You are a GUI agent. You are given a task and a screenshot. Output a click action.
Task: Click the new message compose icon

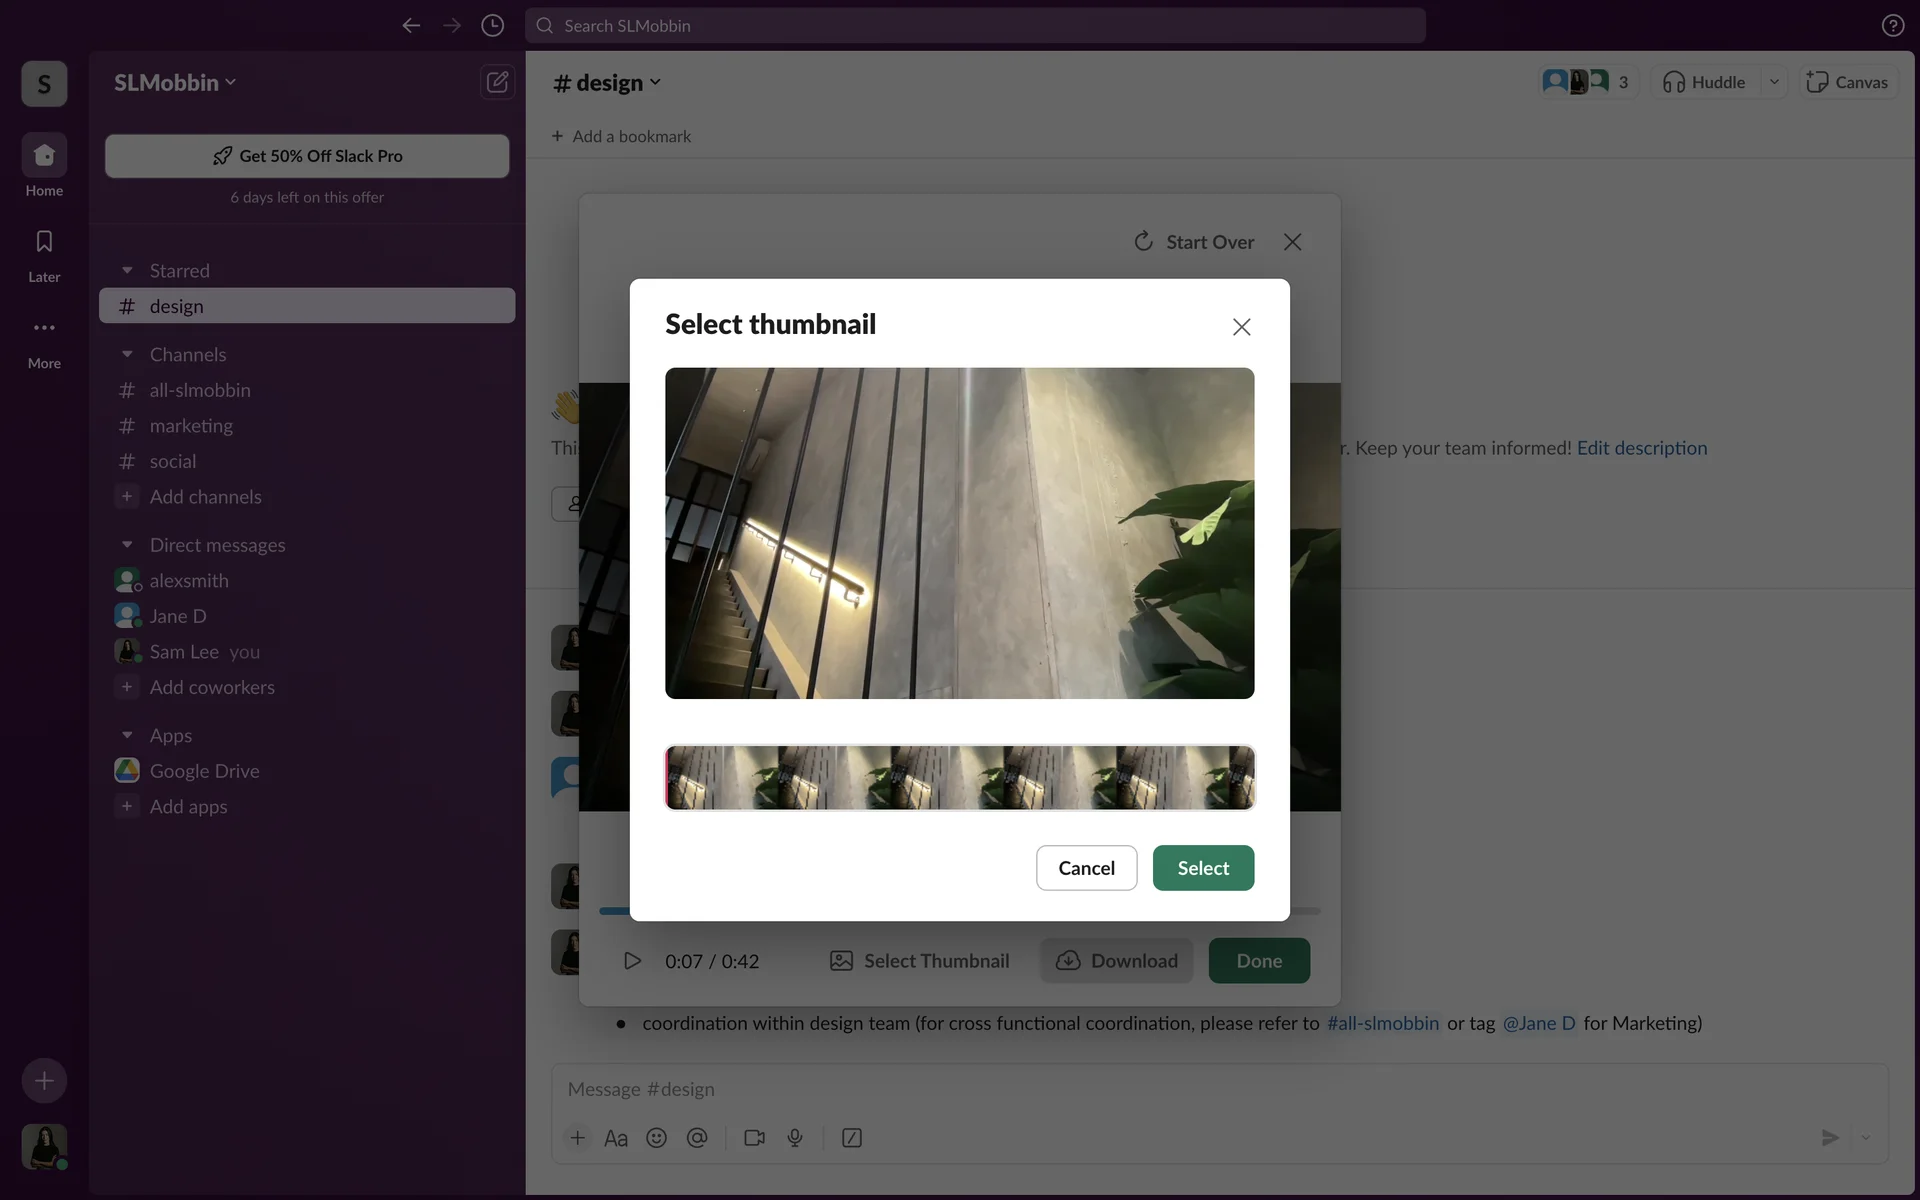[x=497, y=82]
